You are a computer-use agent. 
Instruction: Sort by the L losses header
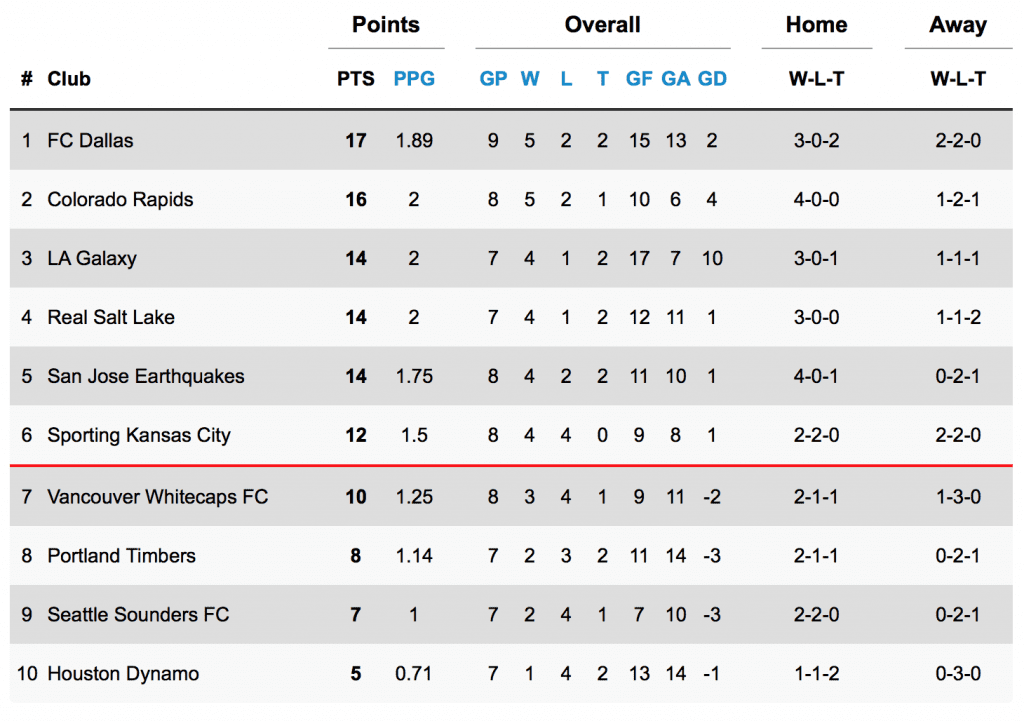(x=566, y=79)
